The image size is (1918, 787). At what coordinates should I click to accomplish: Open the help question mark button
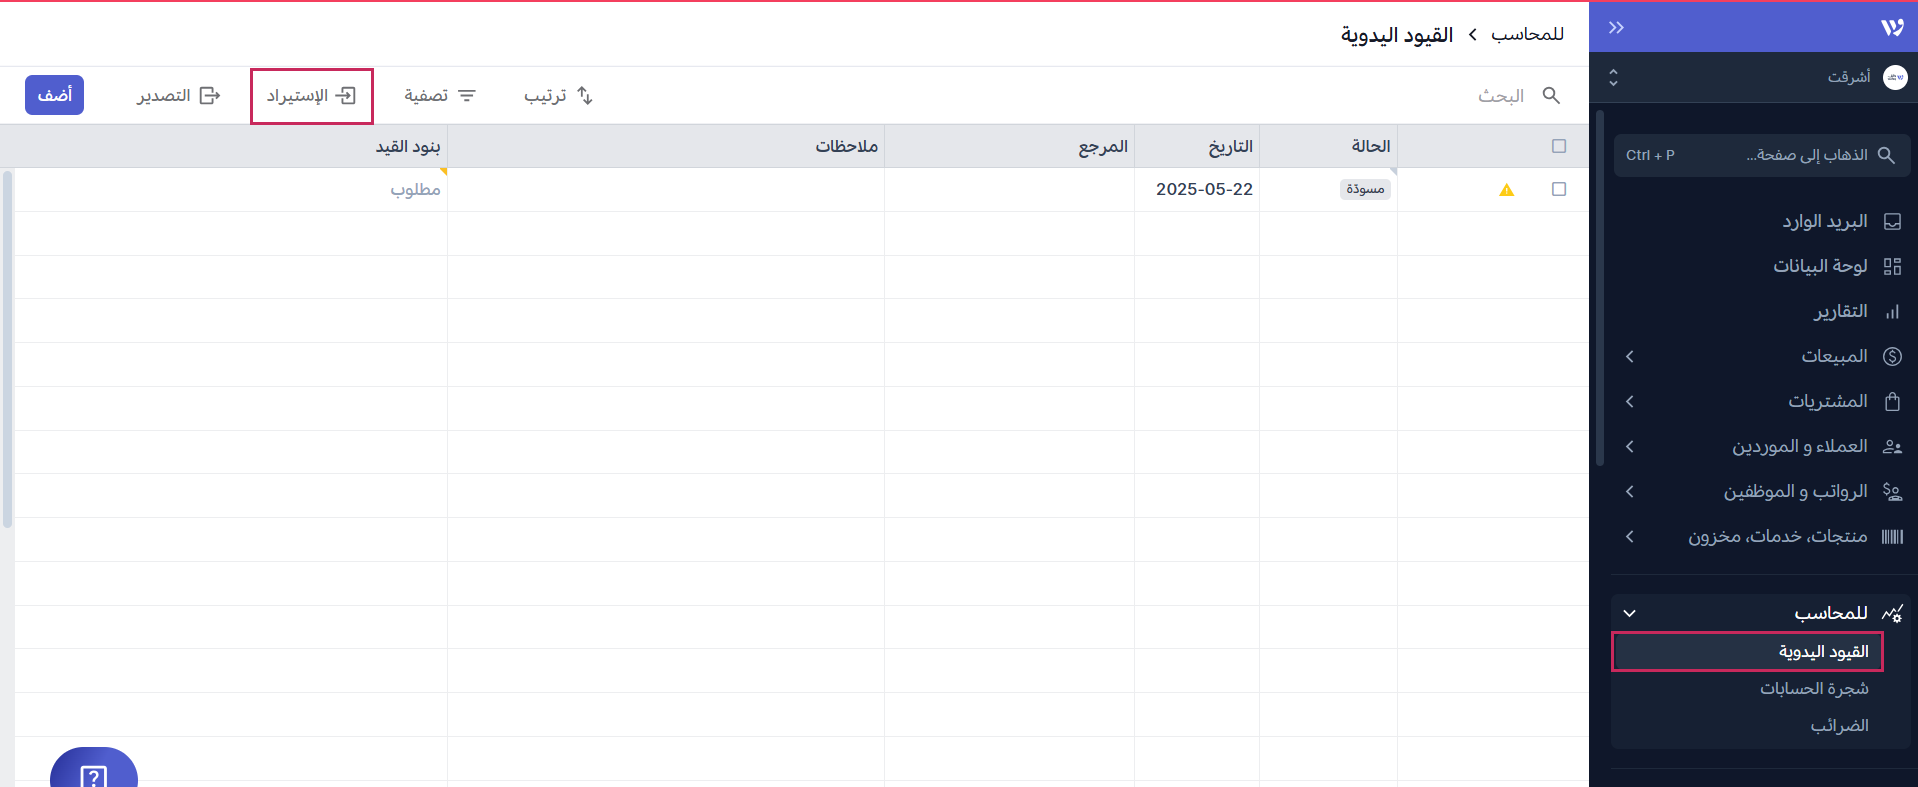(94, 773)
